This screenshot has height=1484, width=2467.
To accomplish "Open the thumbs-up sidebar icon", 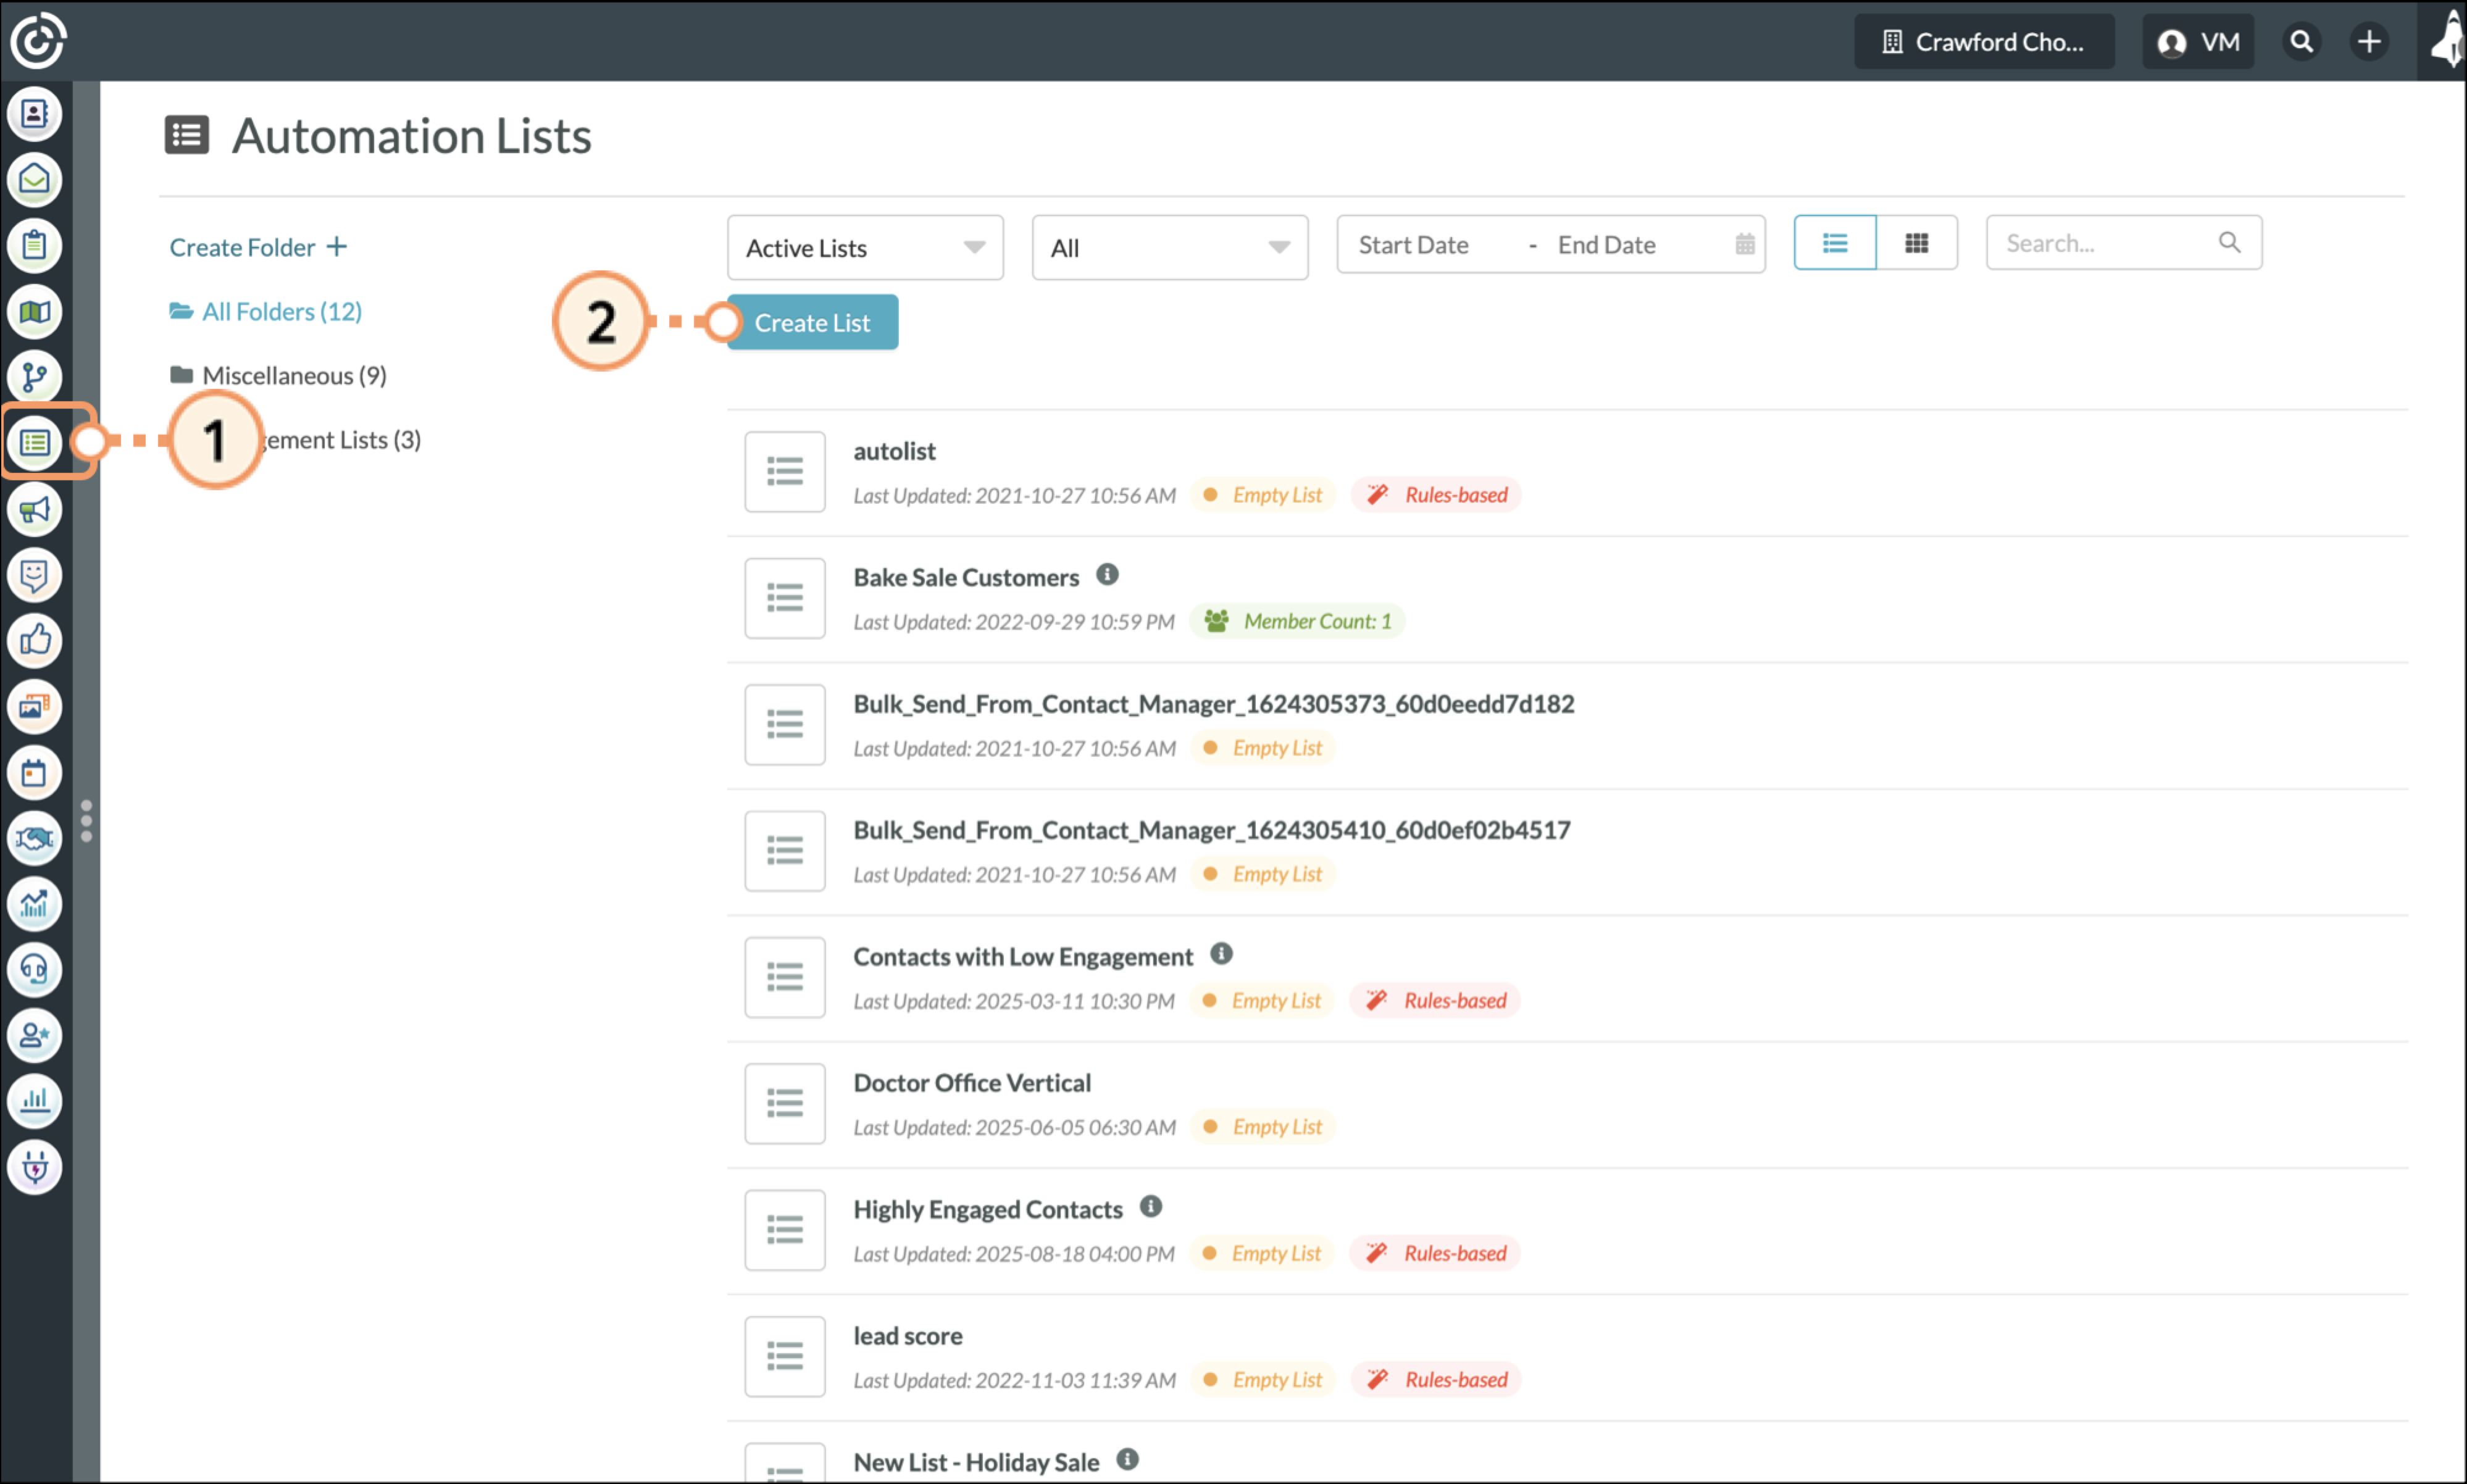I will tap(35, 640).
